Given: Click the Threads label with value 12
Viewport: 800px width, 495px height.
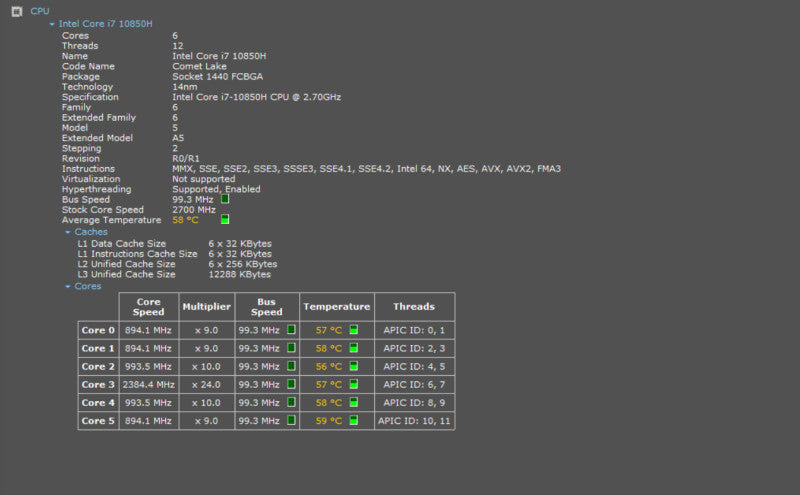Looking at the screenshot, I should (80, 46).
